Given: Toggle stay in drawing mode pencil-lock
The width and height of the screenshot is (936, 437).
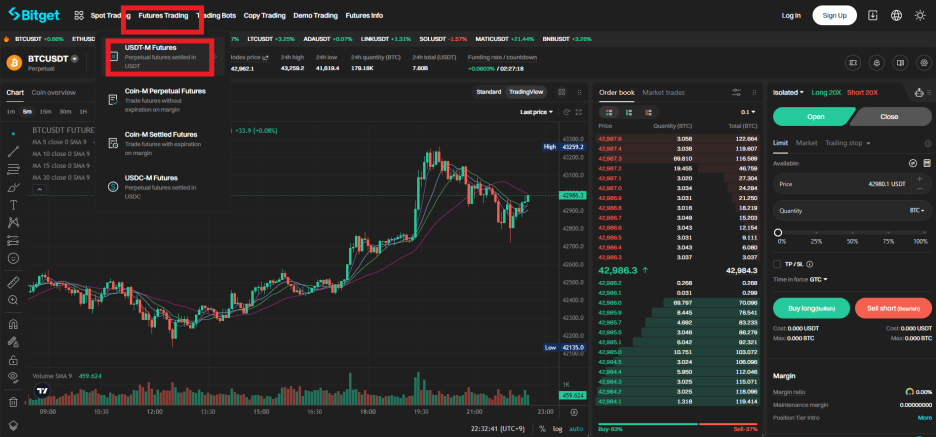Looking at the screenshot, I should [x=13, y=342].
